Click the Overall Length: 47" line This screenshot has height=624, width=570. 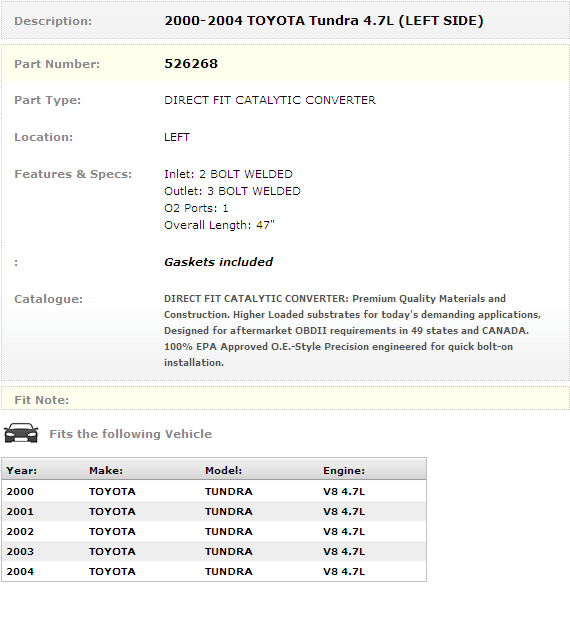coord(219,225)
